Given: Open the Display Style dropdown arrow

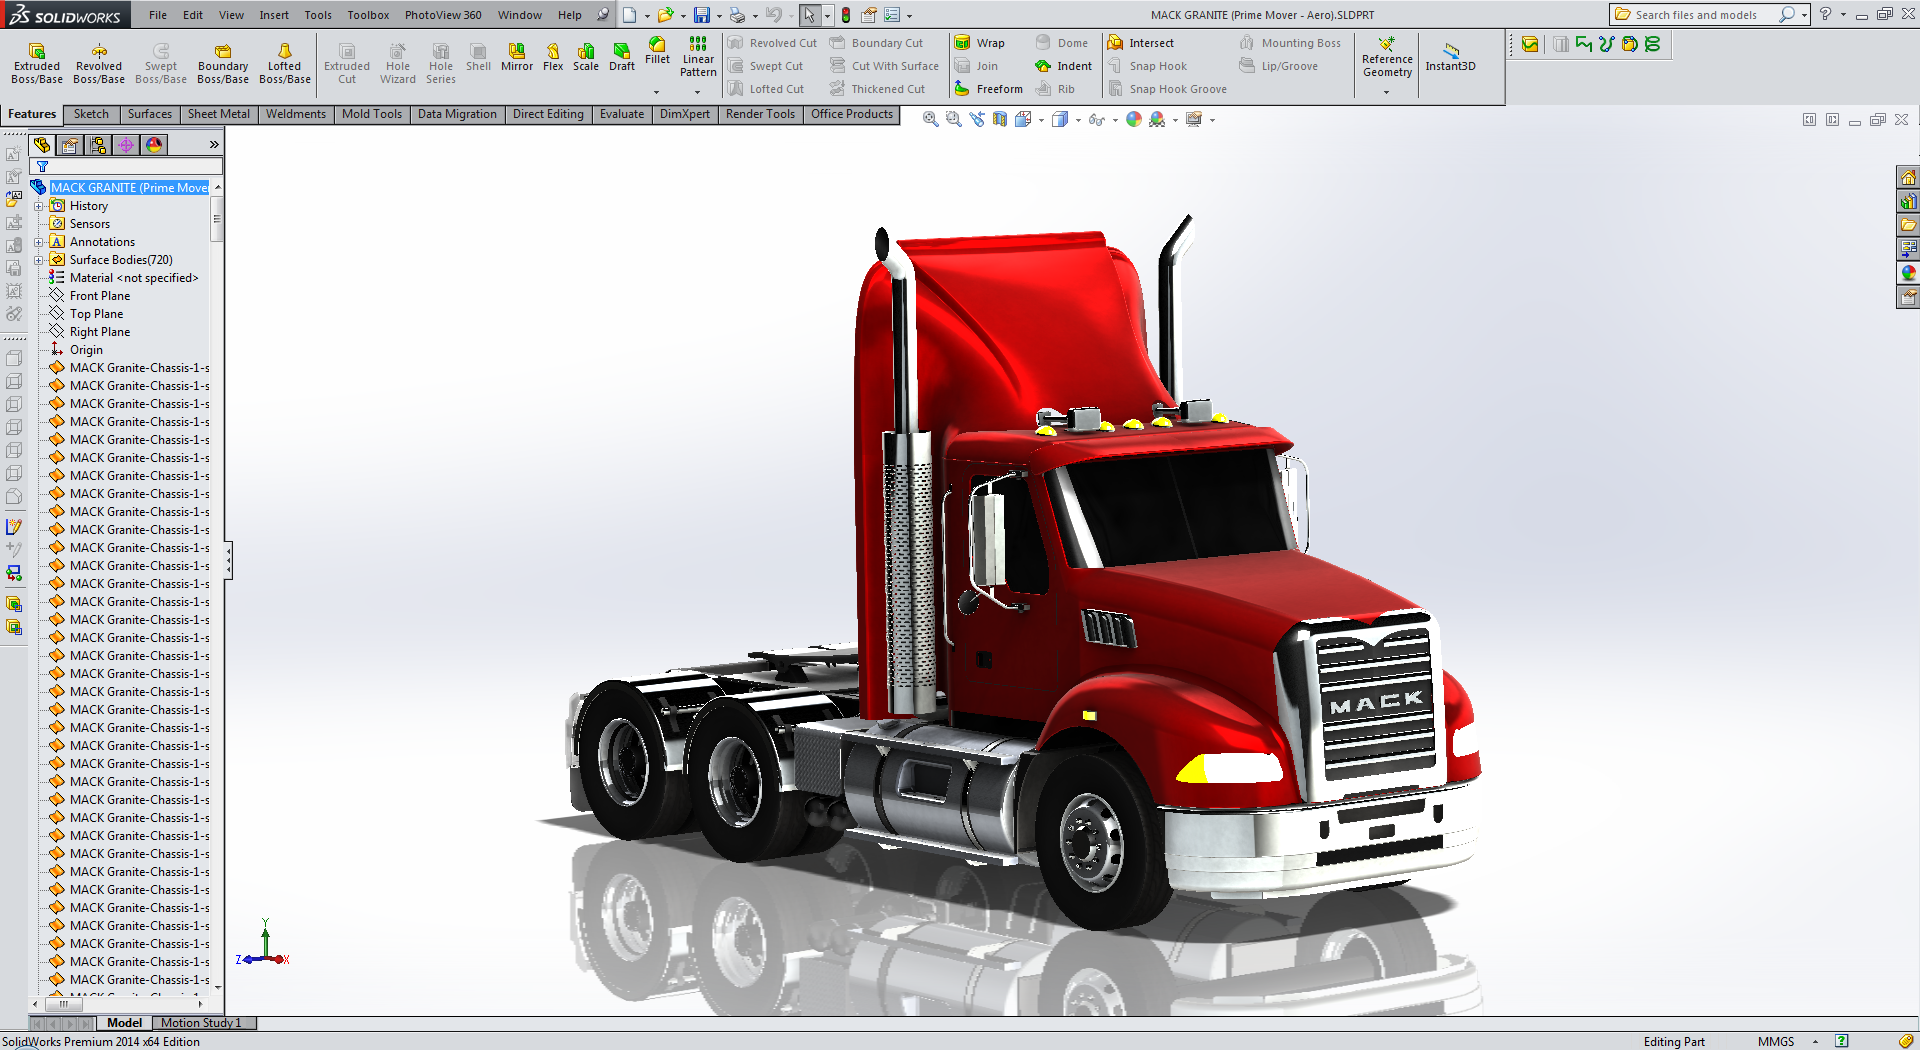Looking at the screenshot, I should click(1078, 120).
